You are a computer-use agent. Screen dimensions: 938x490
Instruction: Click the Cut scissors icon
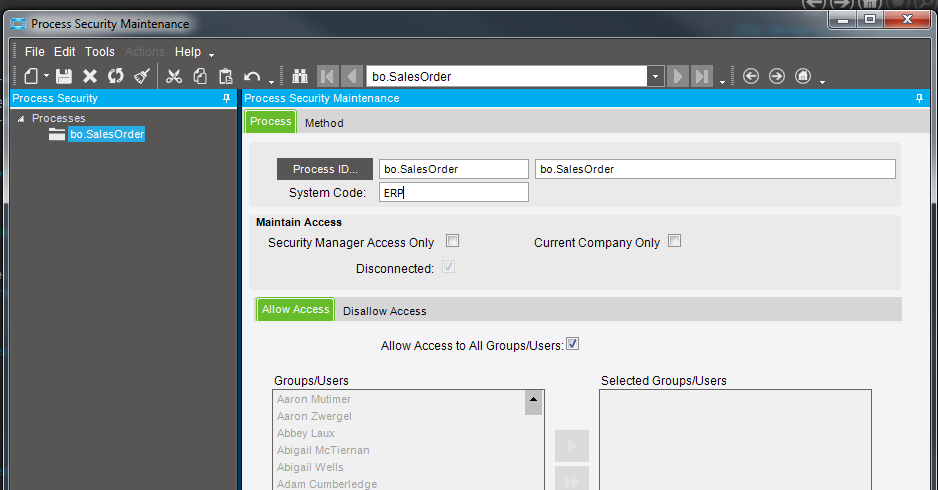(174, 77)
